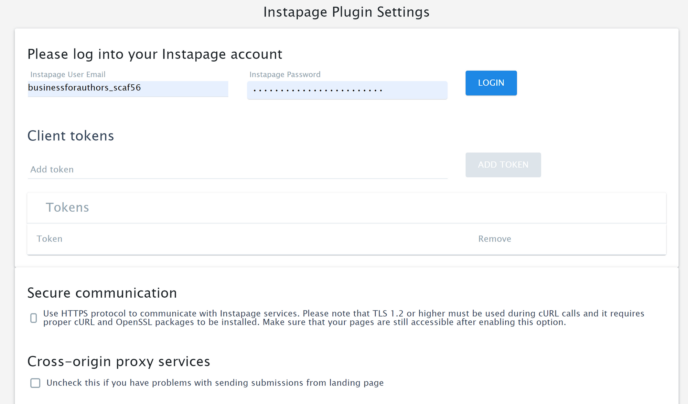Click the Cross-origin proxy services heading
The image size is (688, 404).
[119, 361]
